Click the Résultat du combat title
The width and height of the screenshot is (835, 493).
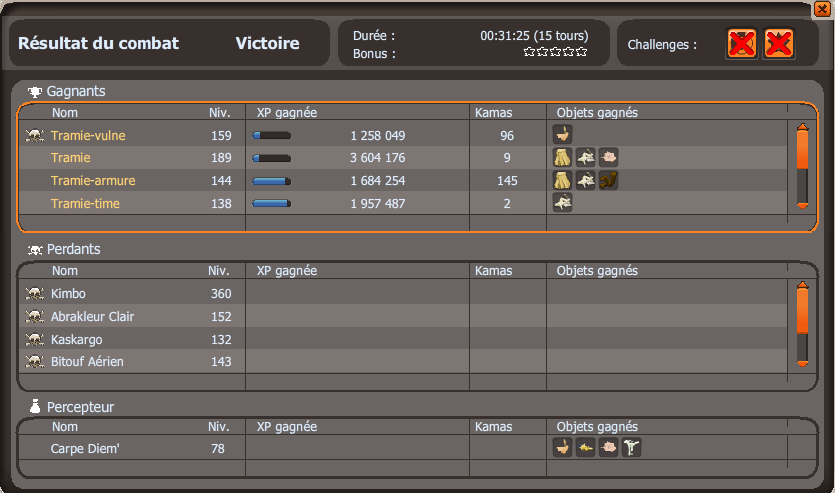(x=99, y=43)
